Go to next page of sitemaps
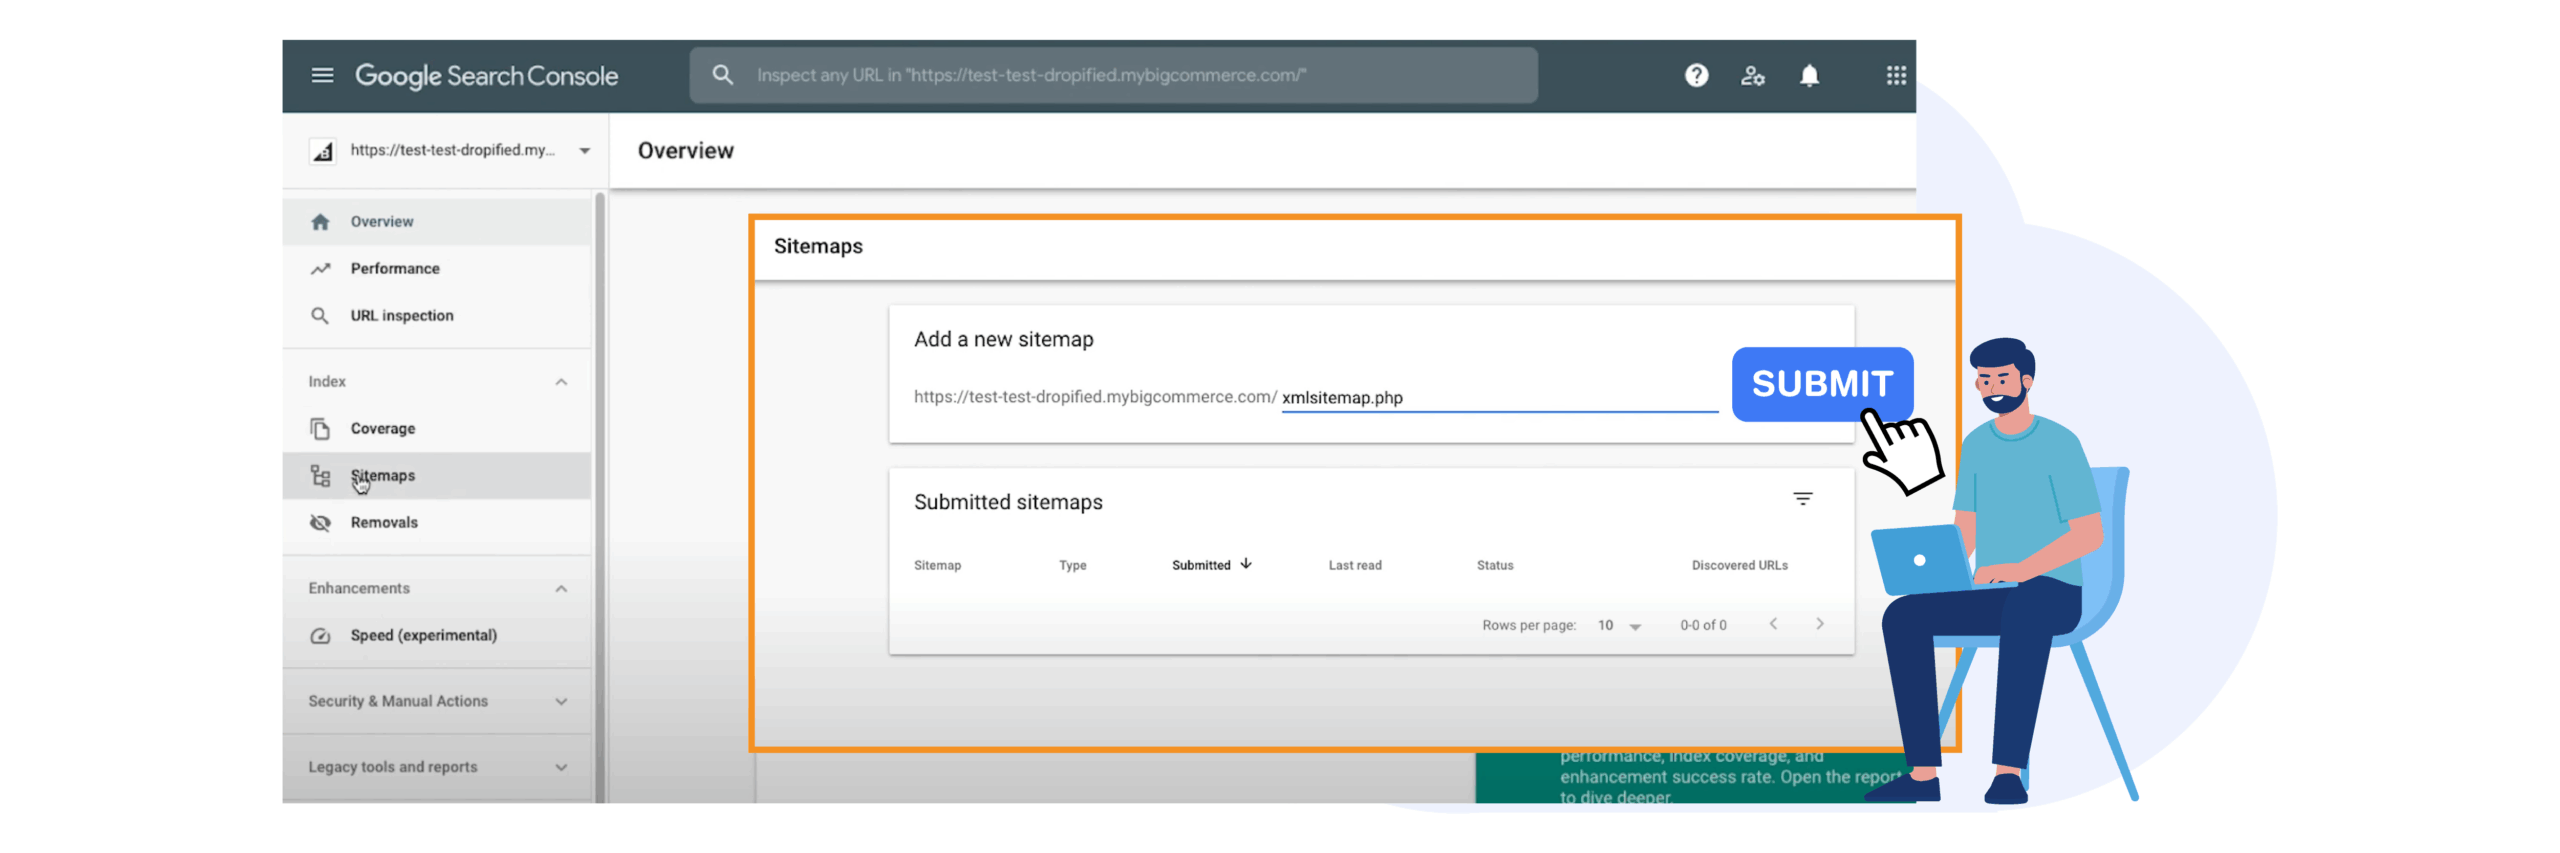 click(x=1820, y=624)
